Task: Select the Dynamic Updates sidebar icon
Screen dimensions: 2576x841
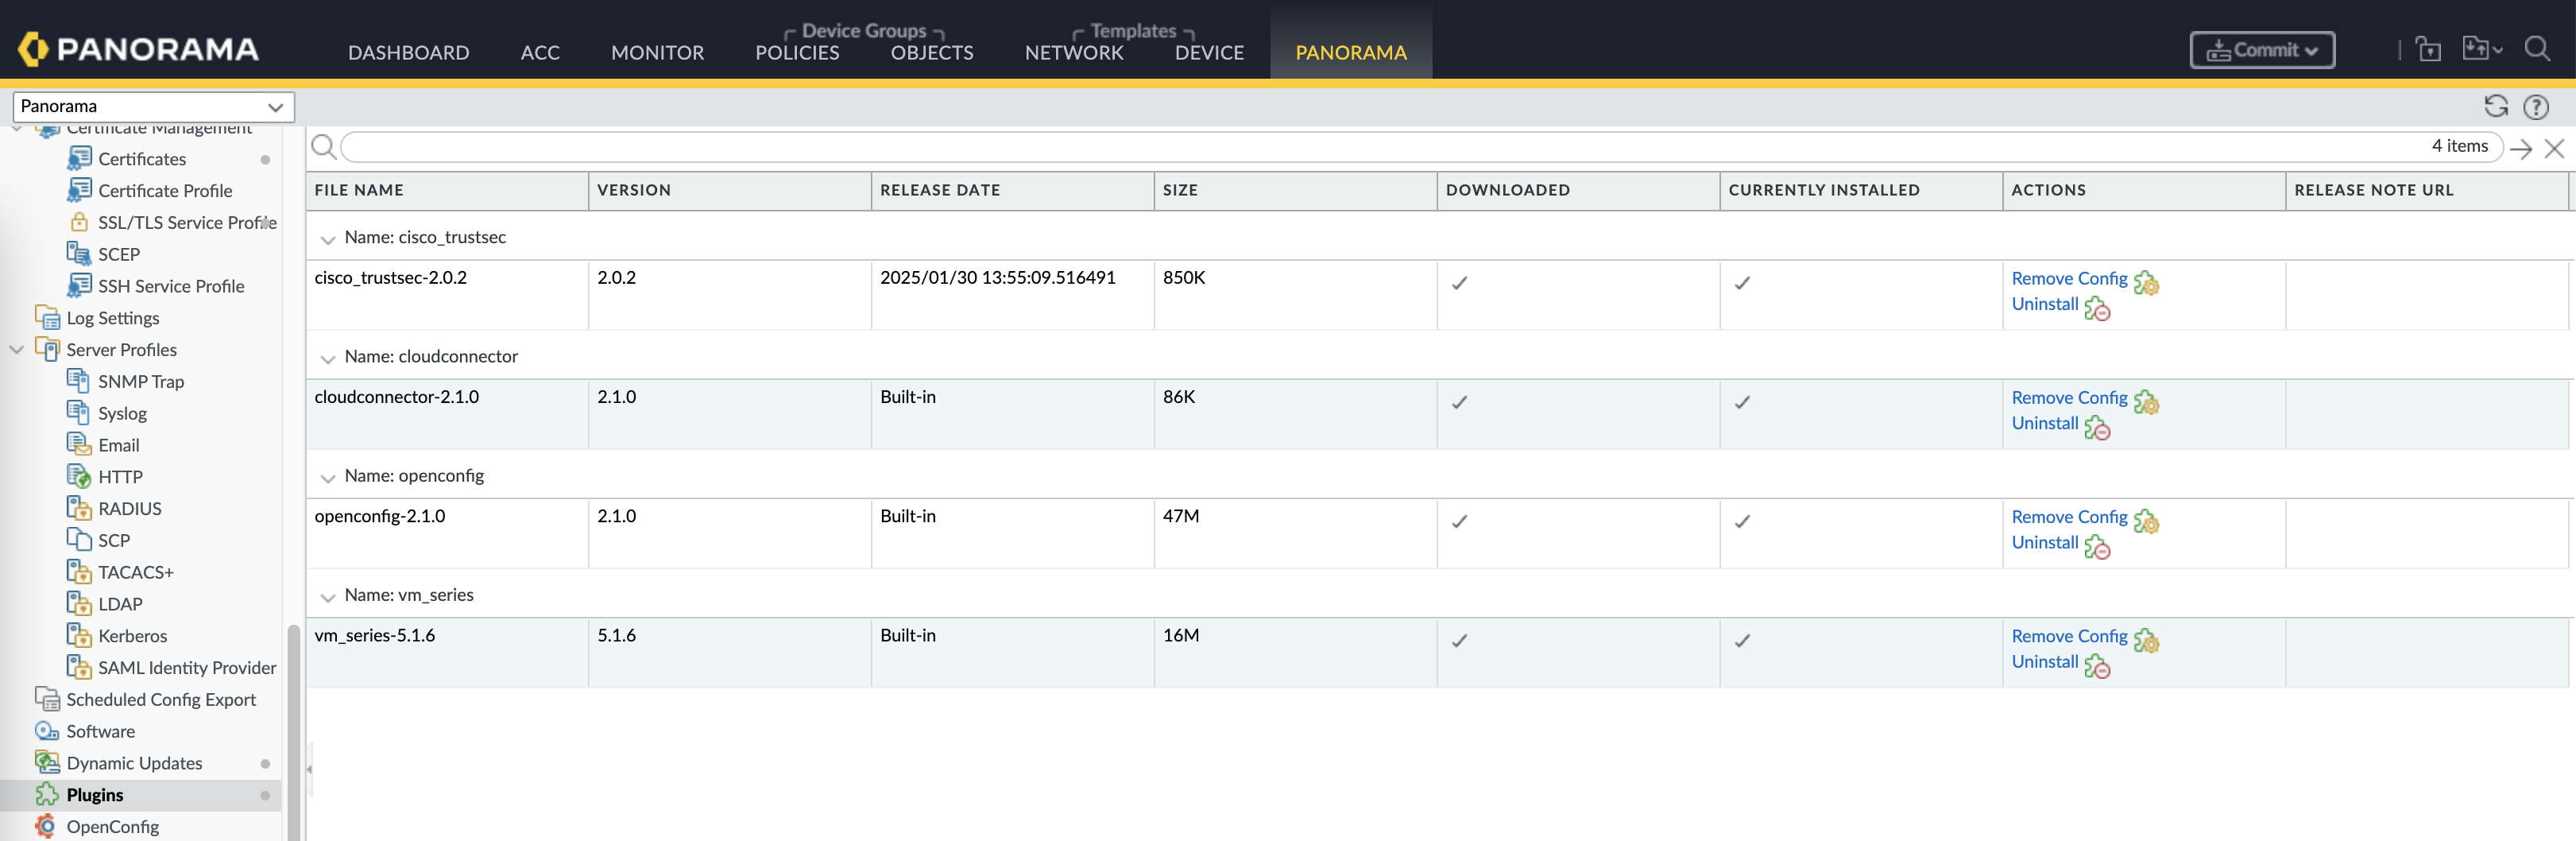Action: tap(47, 762)
